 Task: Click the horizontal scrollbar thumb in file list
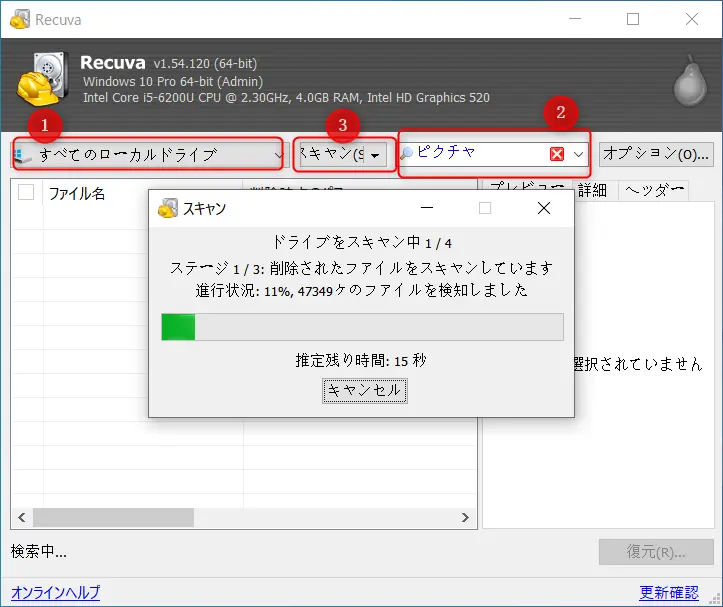[113, 518]
